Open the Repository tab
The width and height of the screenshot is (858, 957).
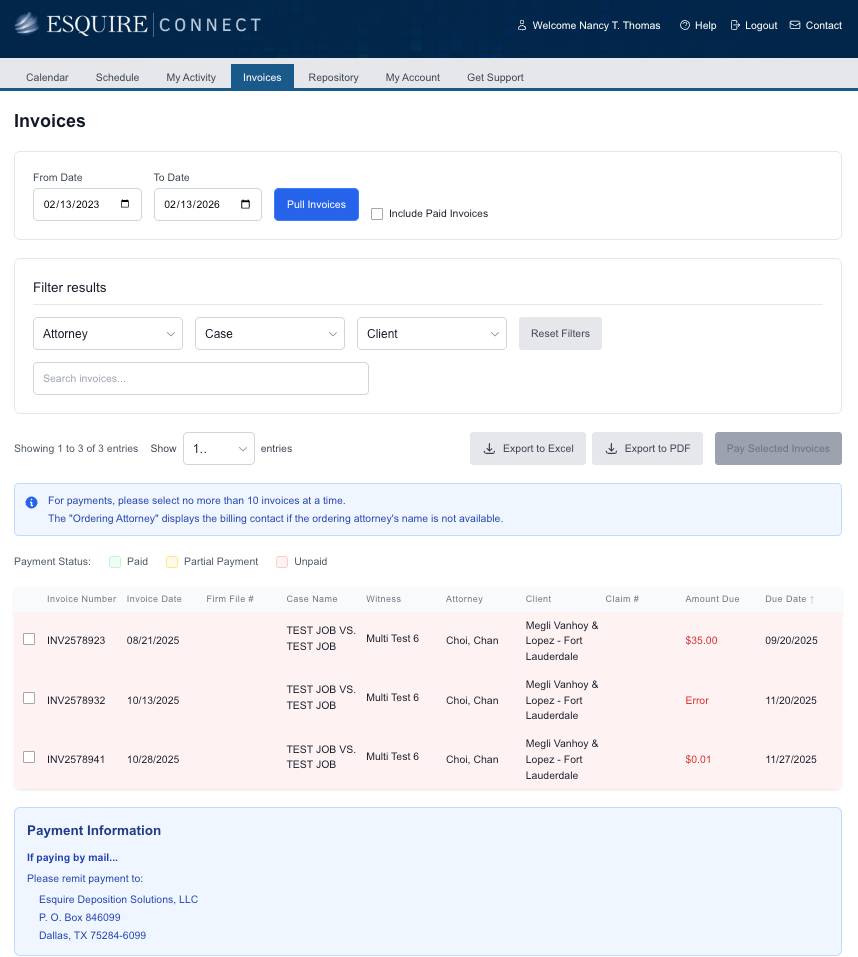[333, 78]
